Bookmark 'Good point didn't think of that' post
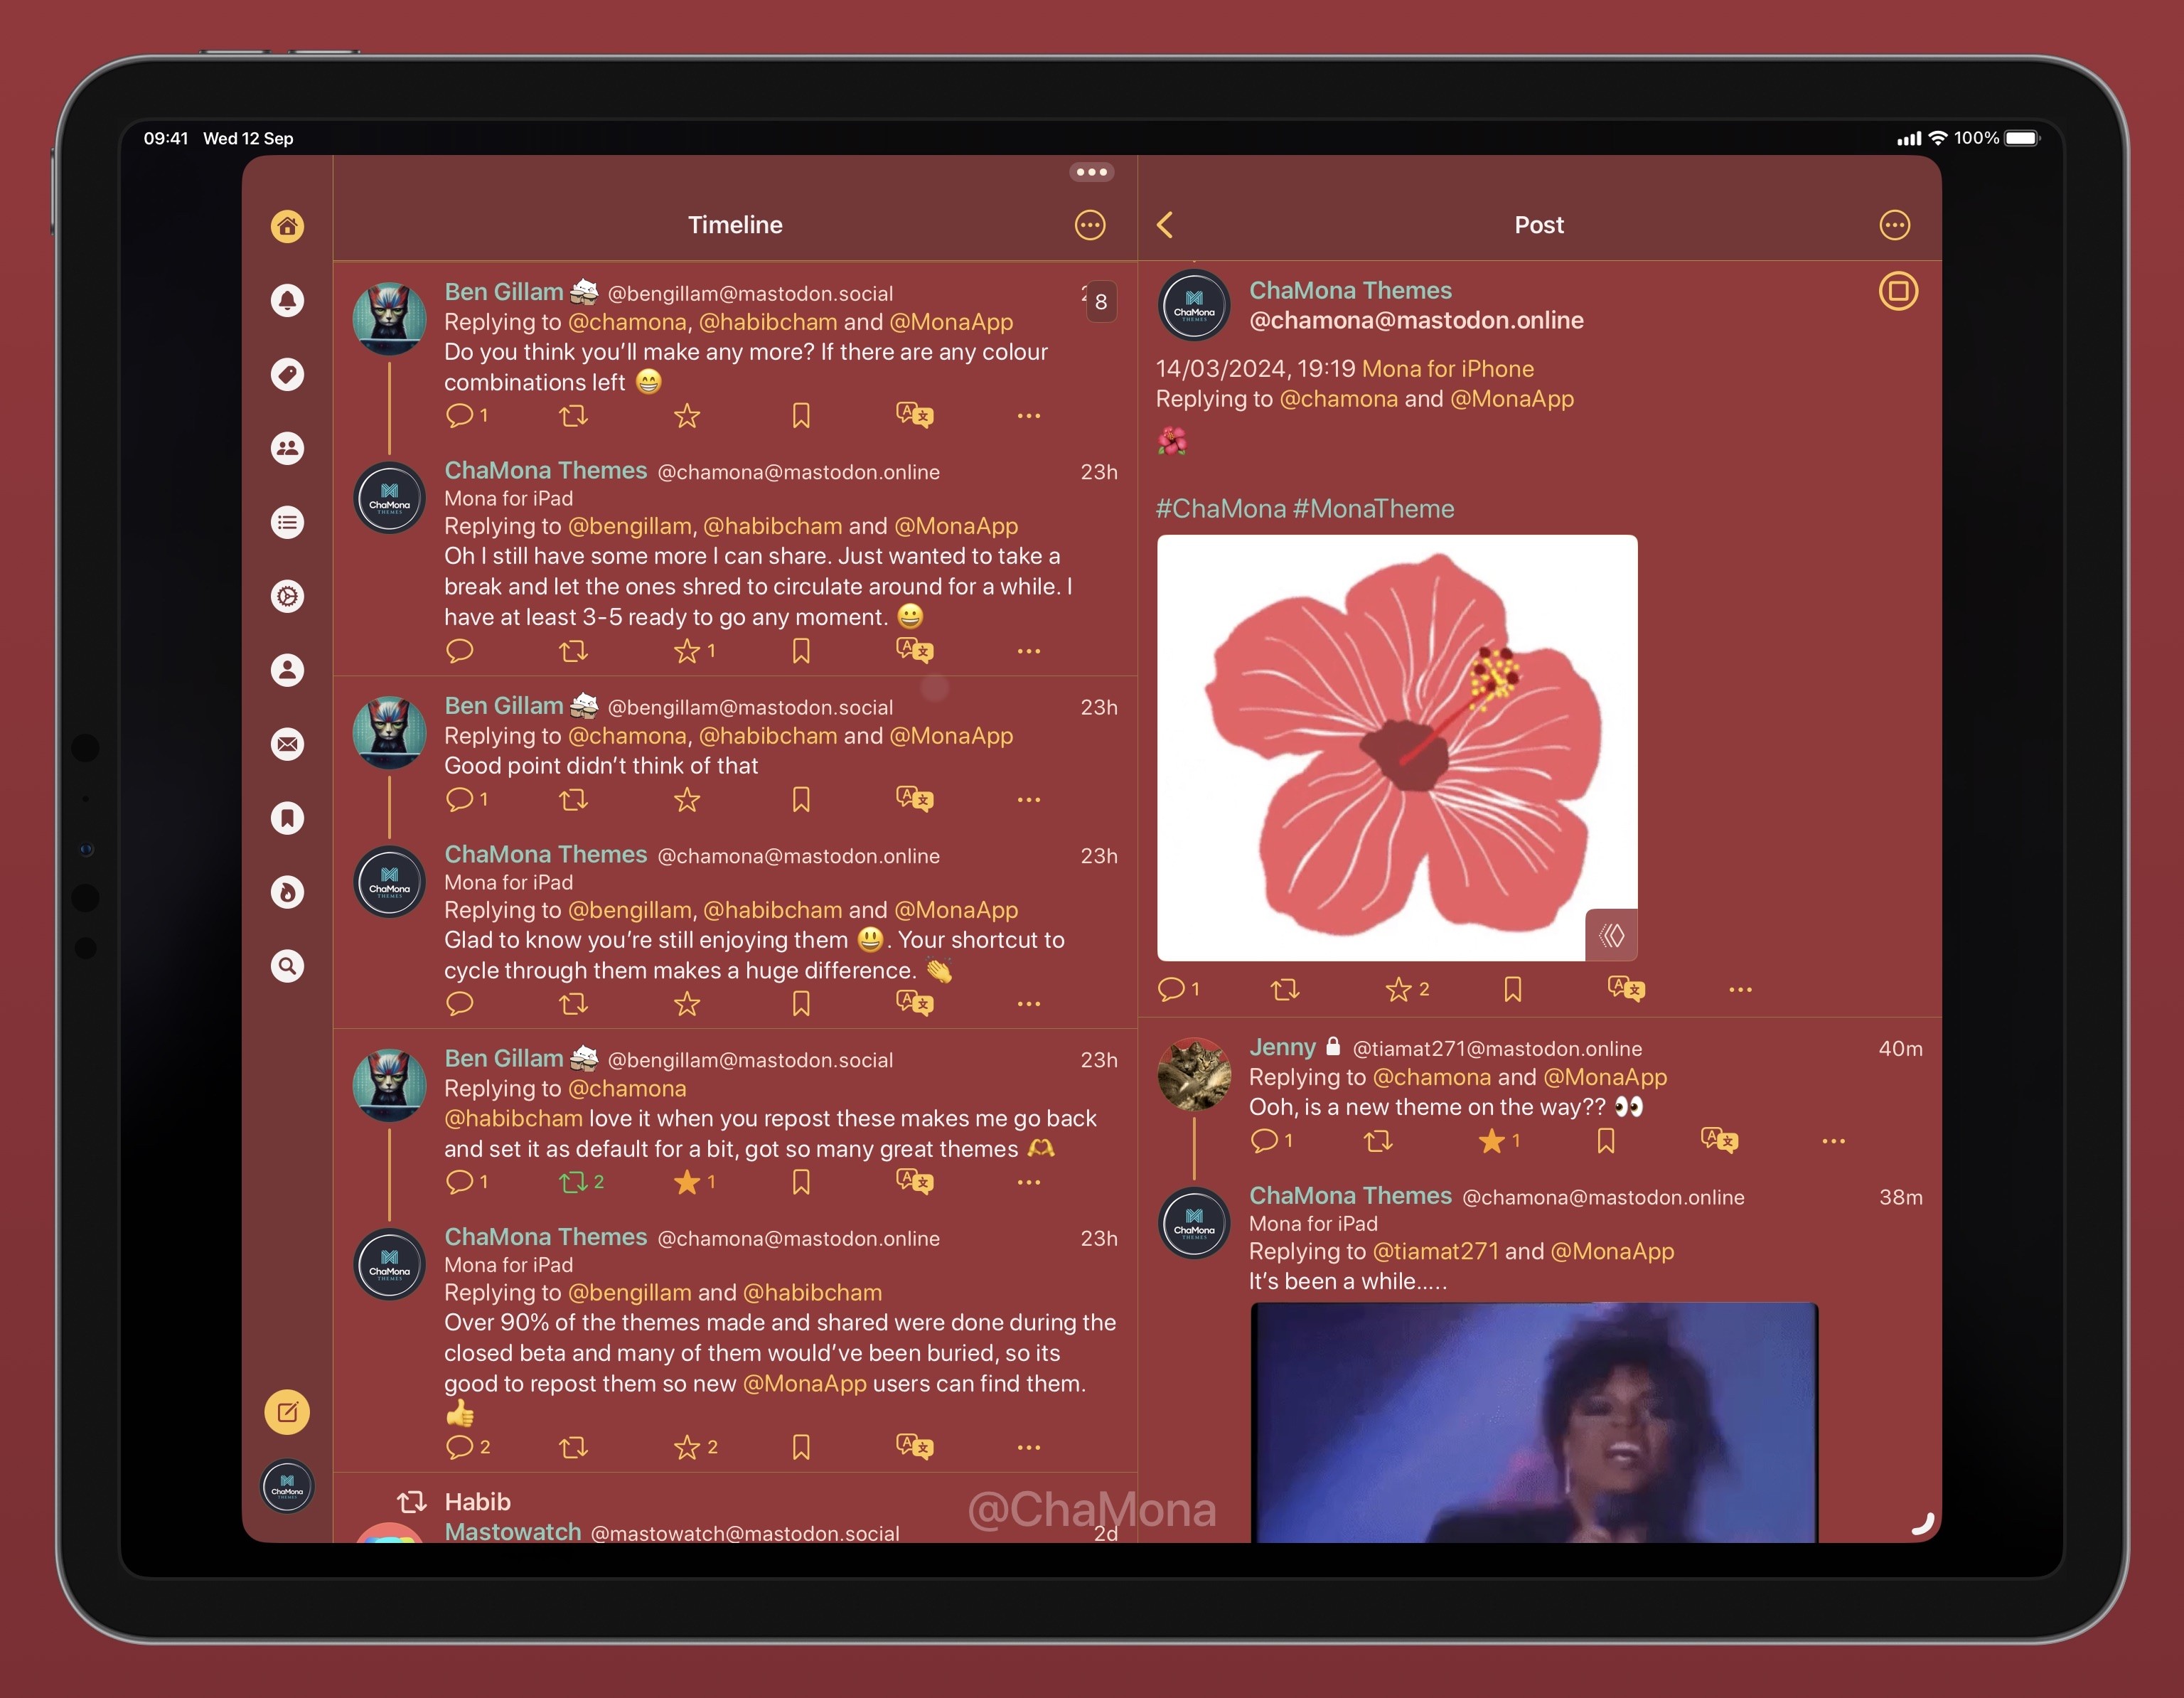This screenshot has height=1698, width=2184. pyautogui.click(x=801, y=799)
